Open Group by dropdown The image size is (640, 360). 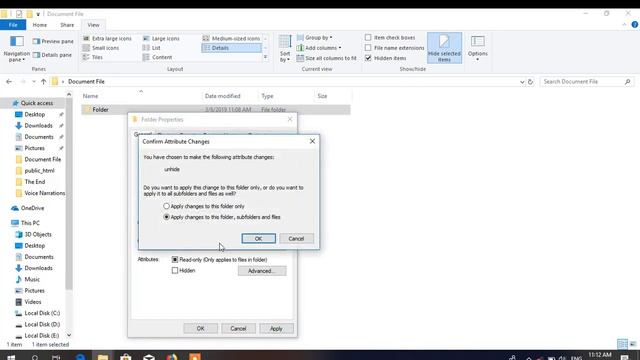(x=314, y=38)
